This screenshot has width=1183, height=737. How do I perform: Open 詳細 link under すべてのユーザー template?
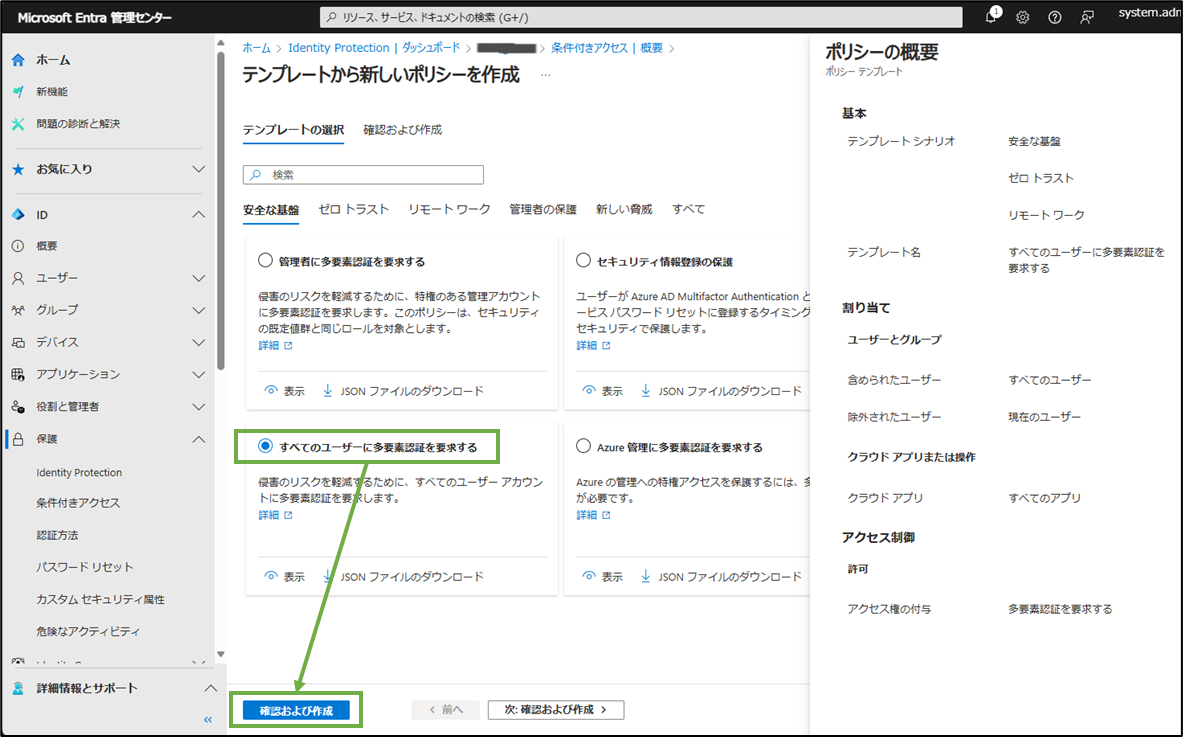[x=275, y=515]
